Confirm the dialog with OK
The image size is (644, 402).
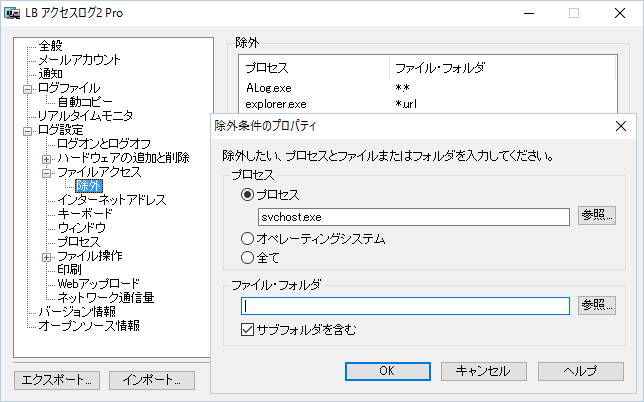pyautogui.click(x=388, y=371)
